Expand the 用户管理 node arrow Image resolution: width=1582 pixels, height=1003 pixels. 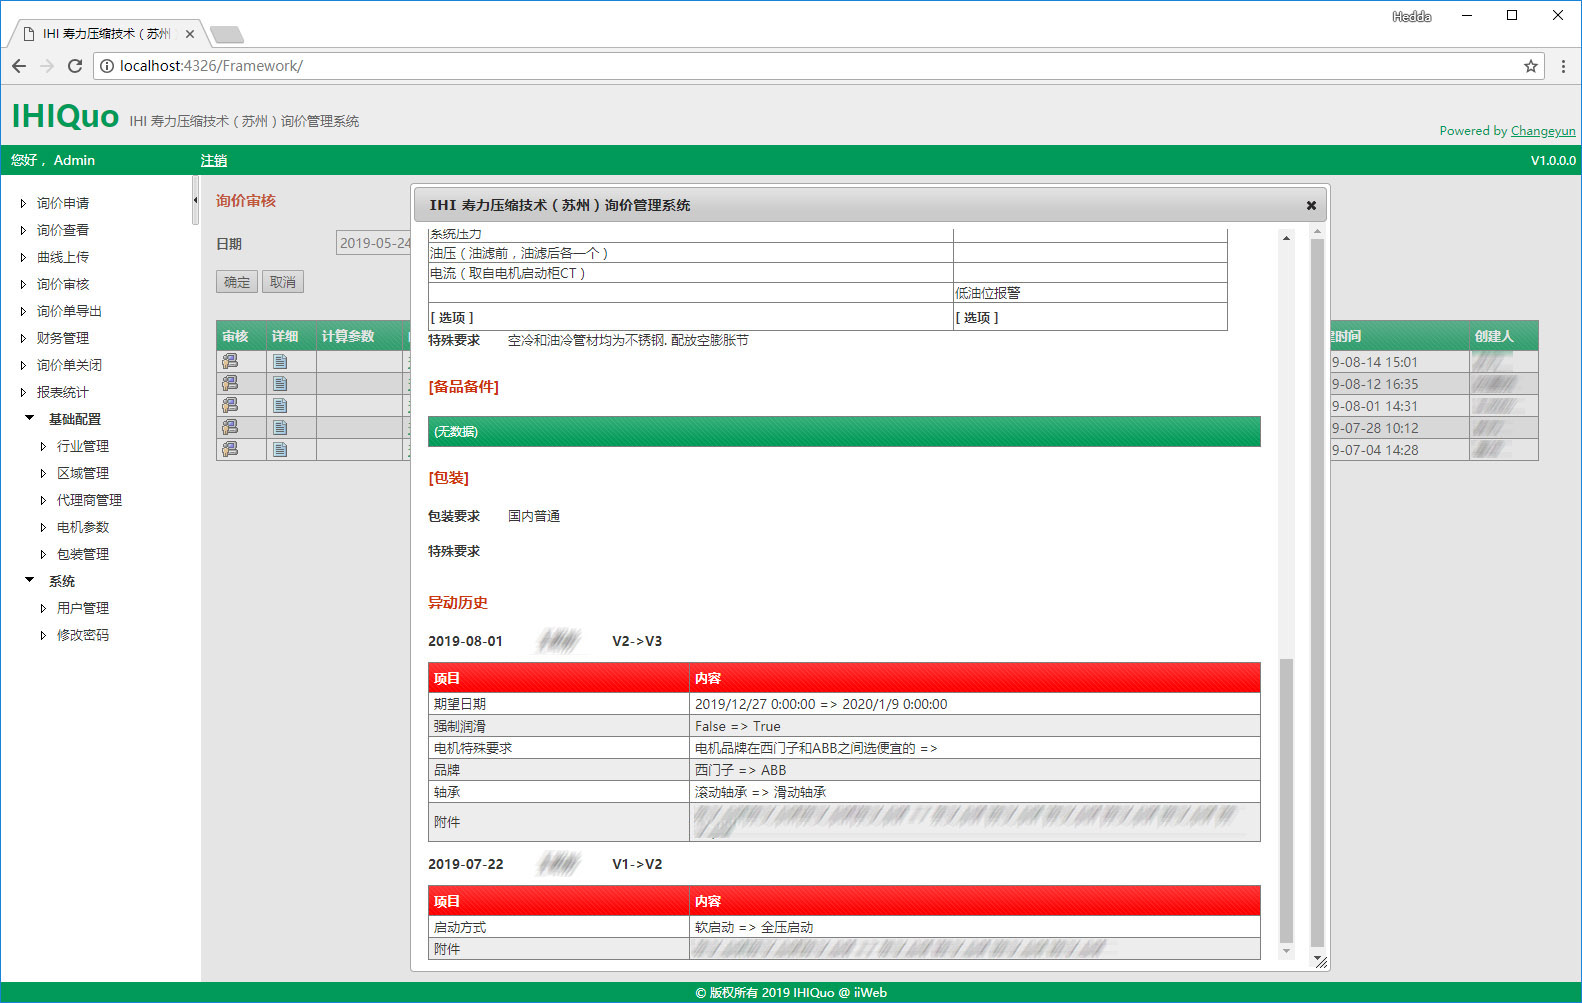pos(43,608)
